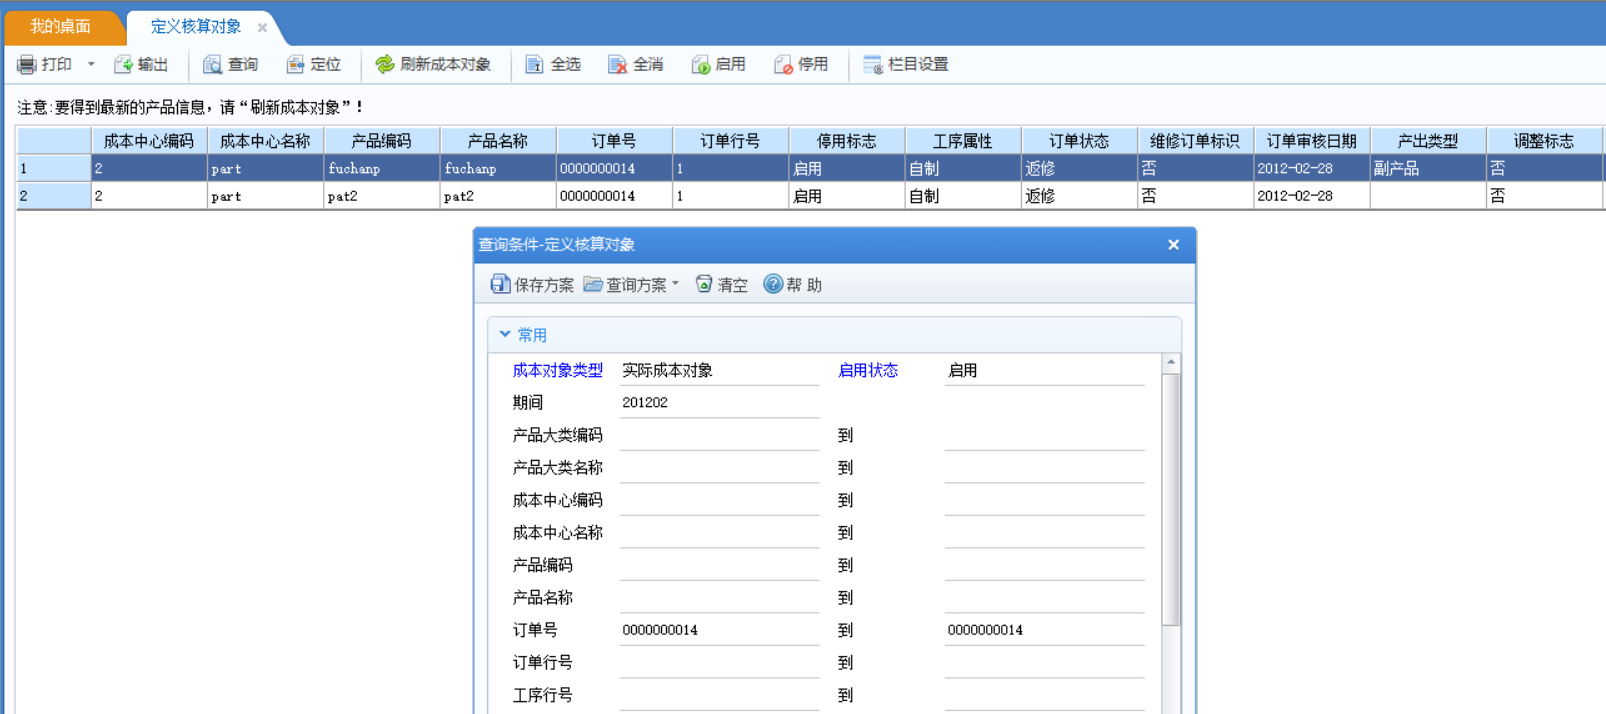This screenshot has height=714, width=1606.
Task: Click the 订单号 start field with 0000000014
Action: (x=719, y=631)
